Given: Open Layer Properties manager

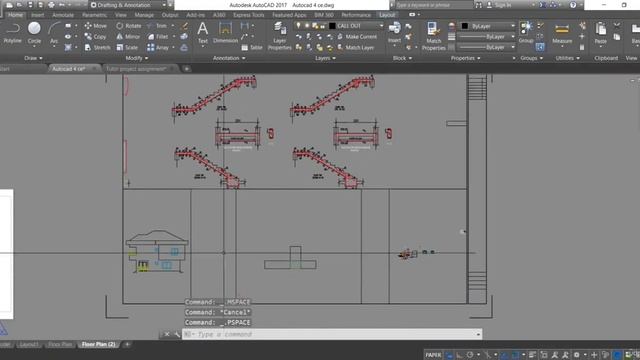Looking at the screenshot, I should tap(280, 36).
